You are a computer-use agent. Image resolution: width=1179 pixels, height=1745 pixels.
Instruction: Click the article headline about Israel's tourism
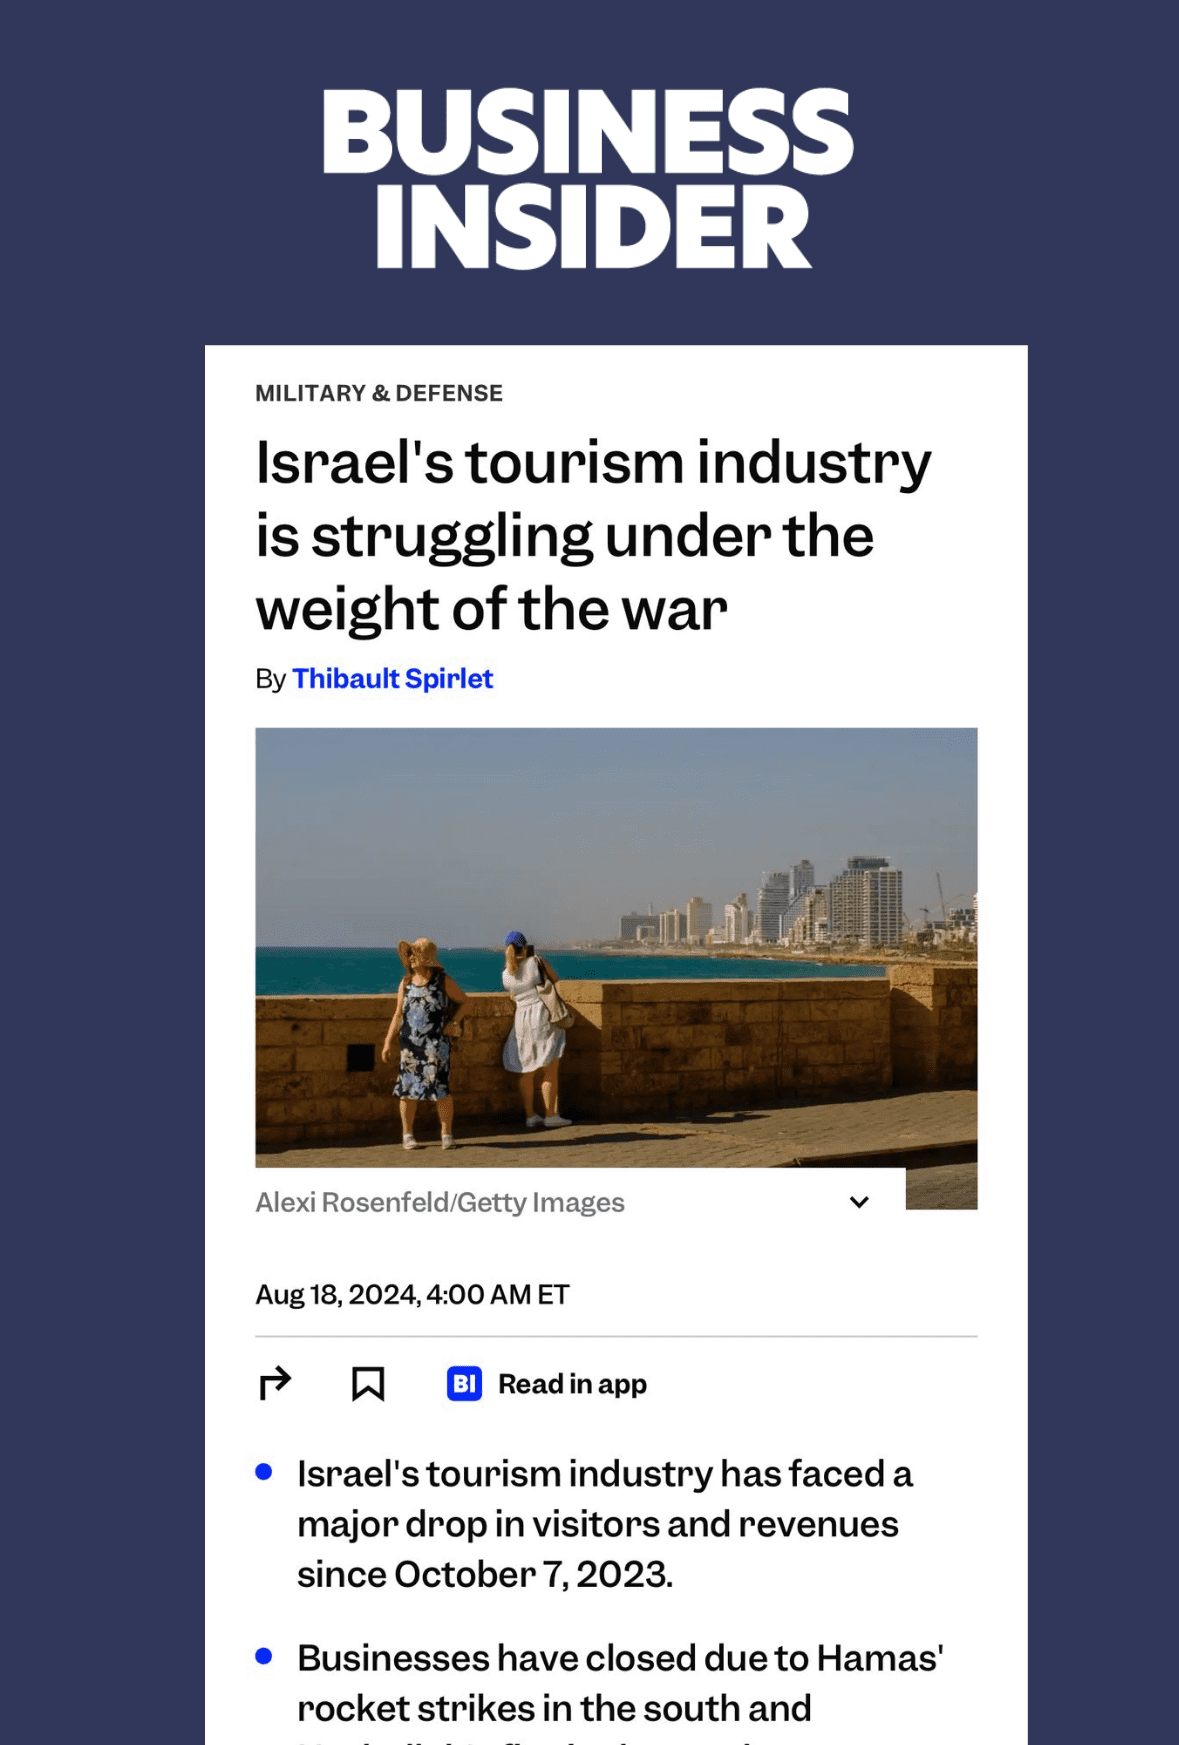593,535
